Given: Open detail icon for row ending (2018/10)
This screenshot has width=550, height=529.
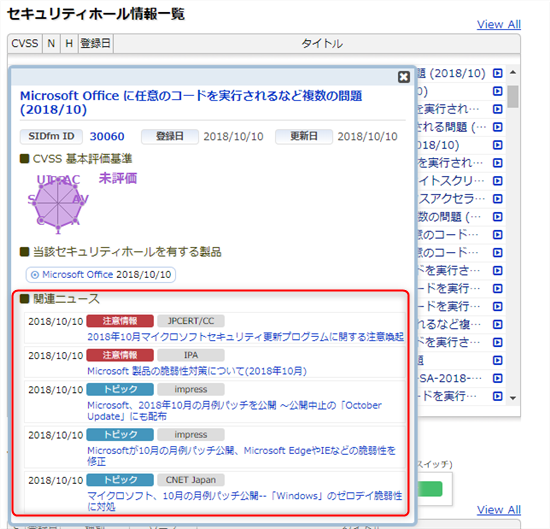Looking at the screenshot, I should pos(497,73).
